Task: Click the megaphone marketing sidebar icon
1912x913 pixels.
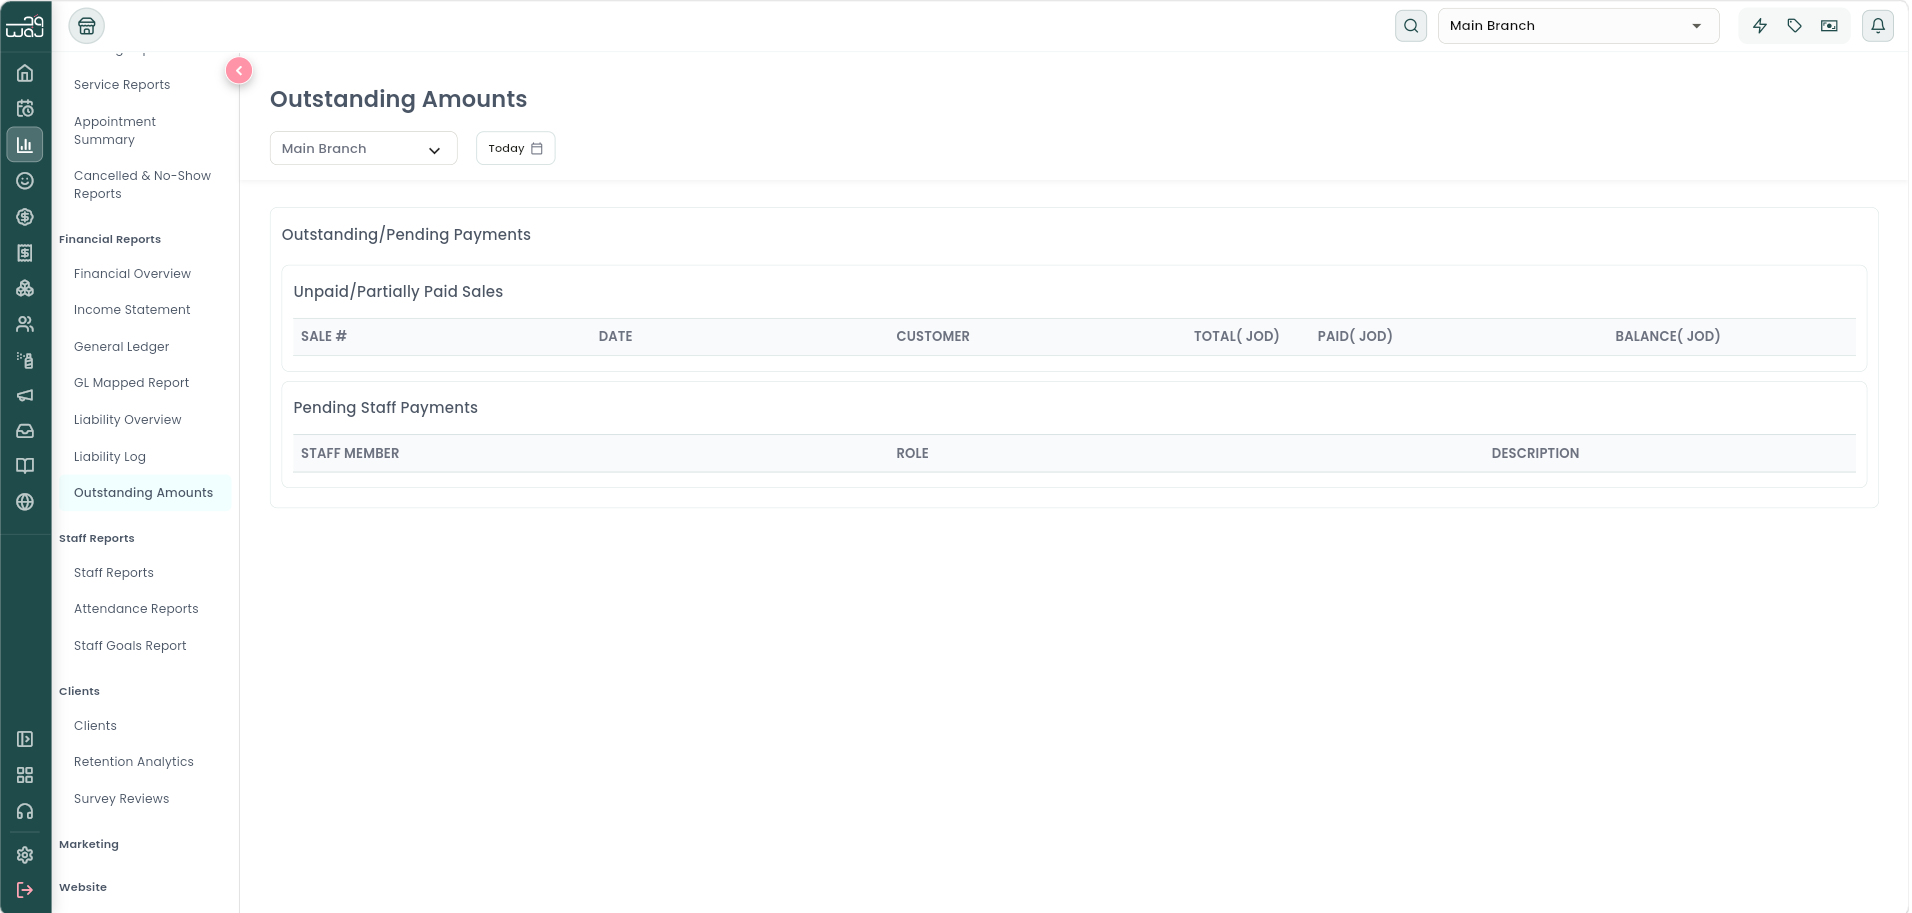Action: click(x=25, y=395)
